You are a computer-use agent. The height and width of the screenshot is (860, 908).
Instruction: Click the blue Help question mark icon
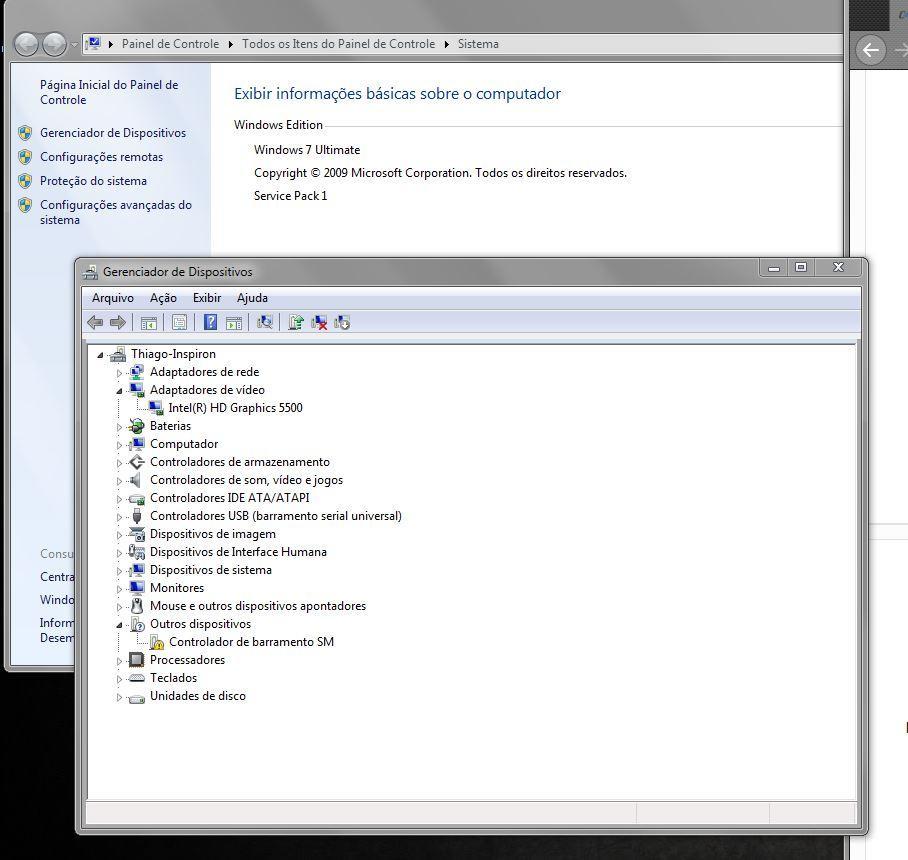click(210, 322)
